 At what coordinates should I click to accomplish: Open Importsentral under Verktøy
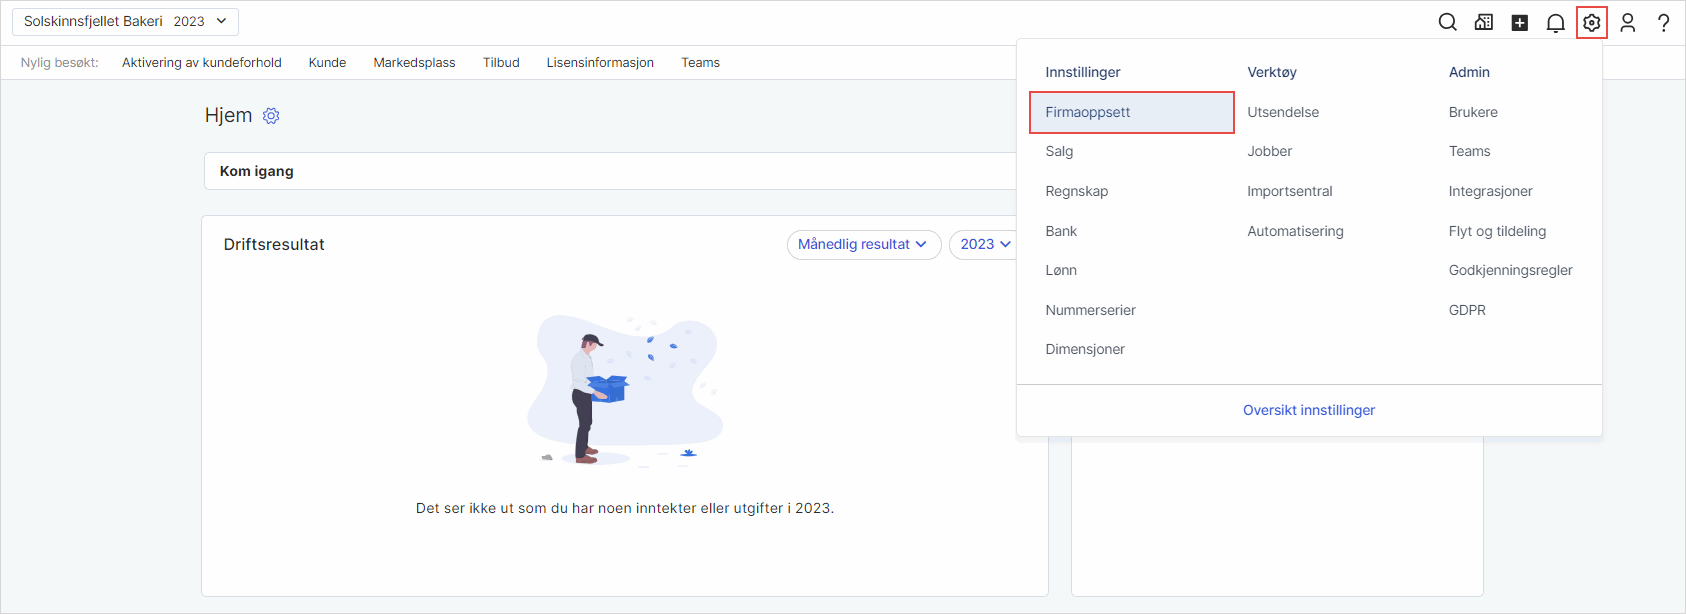(x=1289, y=191)
